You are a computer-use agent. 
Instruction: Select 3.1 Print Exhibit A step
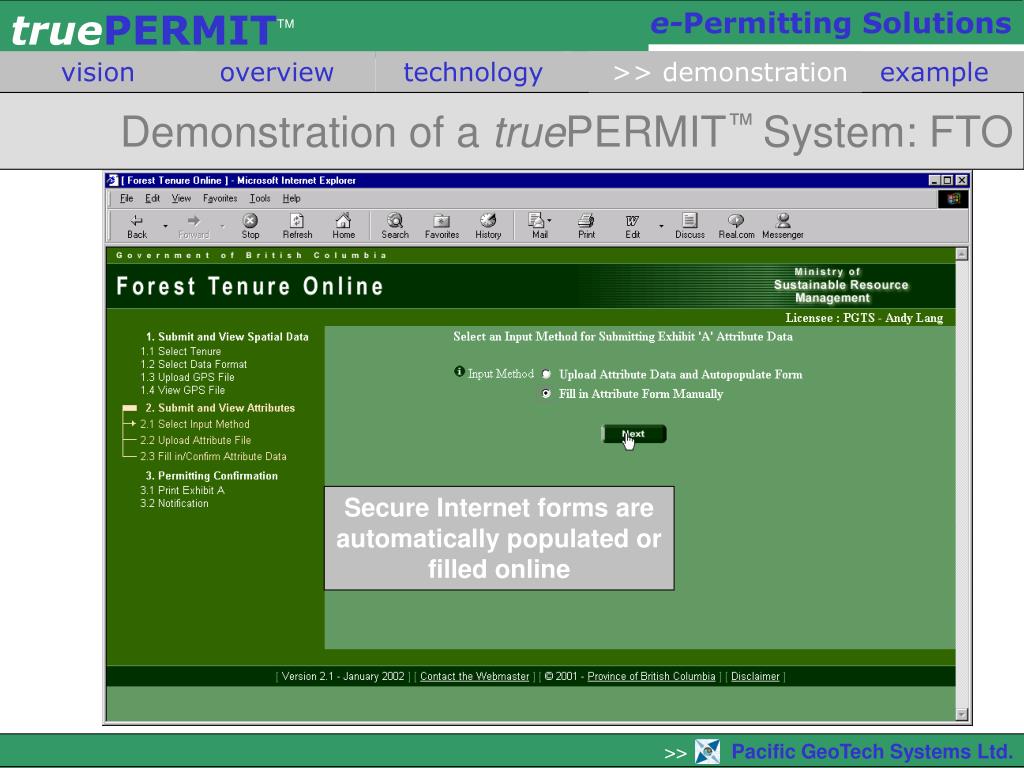point(182,490)
